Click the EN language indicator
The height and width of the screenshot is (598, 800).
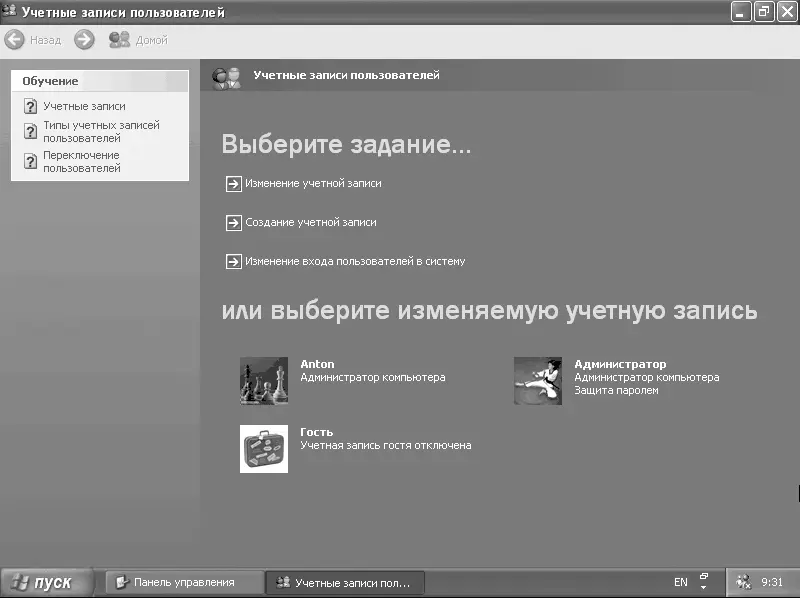point(681,582)
